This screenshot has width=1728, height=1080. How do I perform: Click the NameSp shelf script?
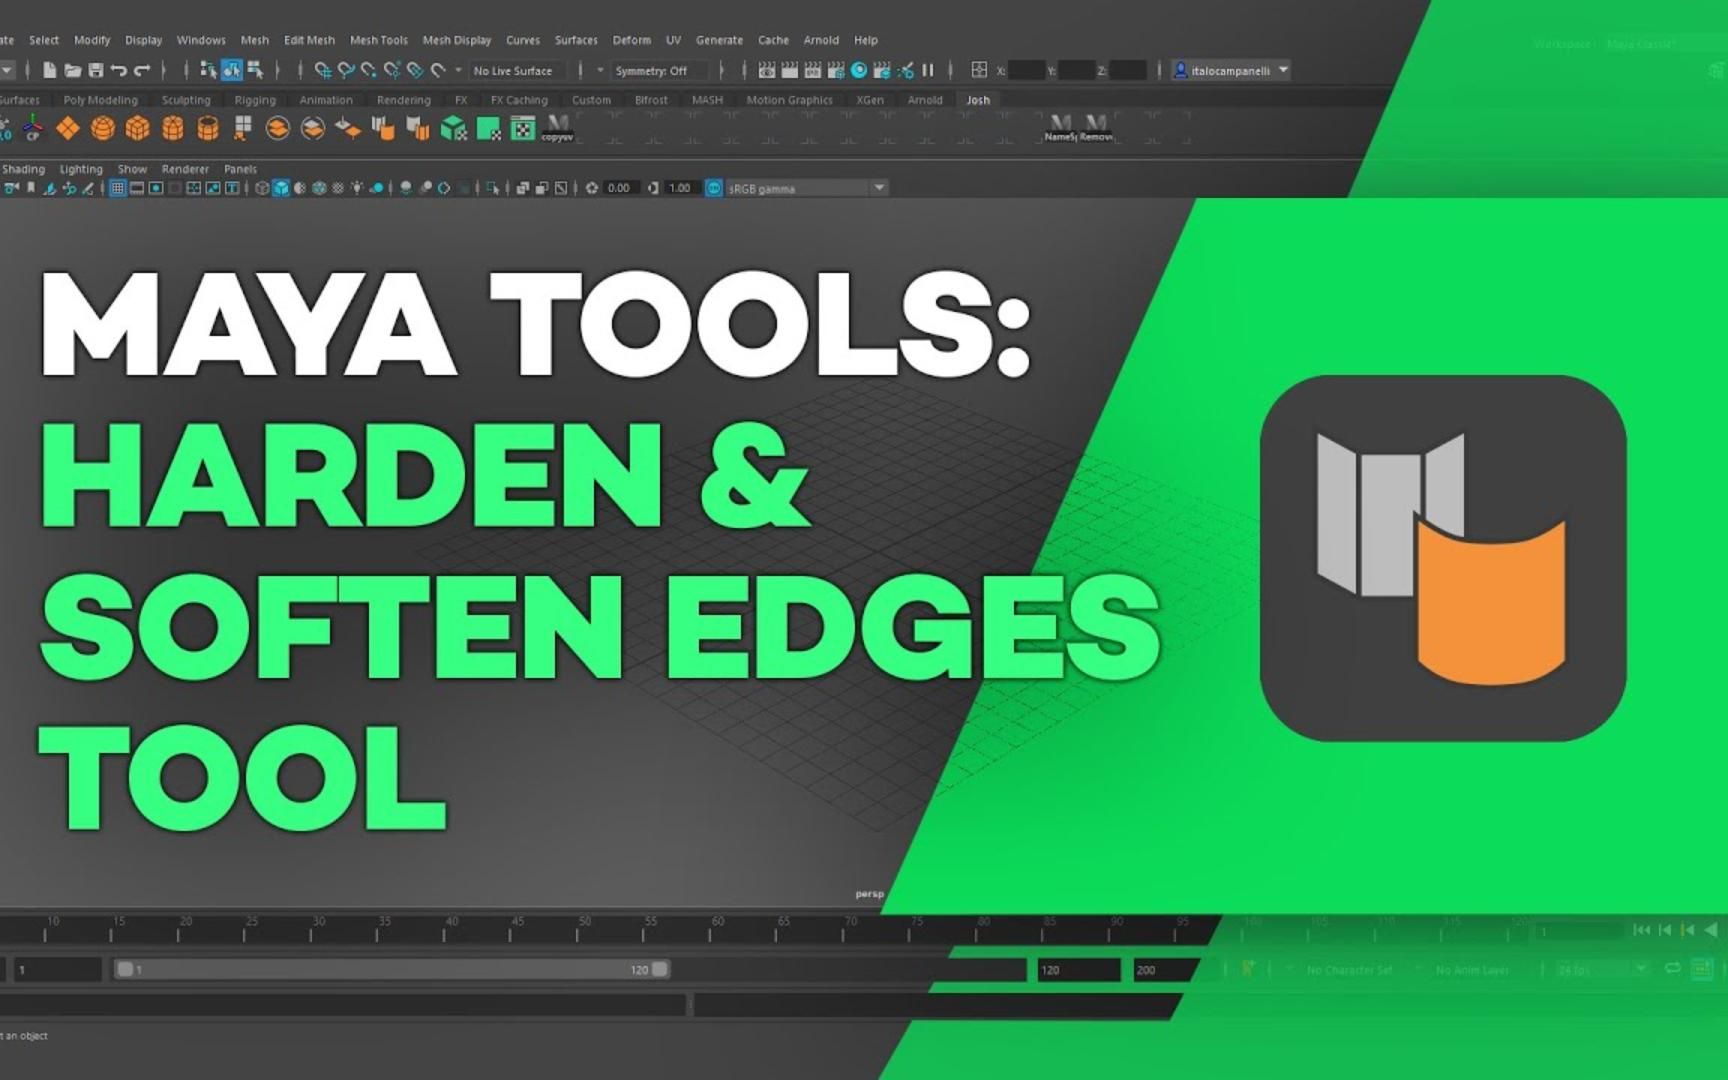1060,128
